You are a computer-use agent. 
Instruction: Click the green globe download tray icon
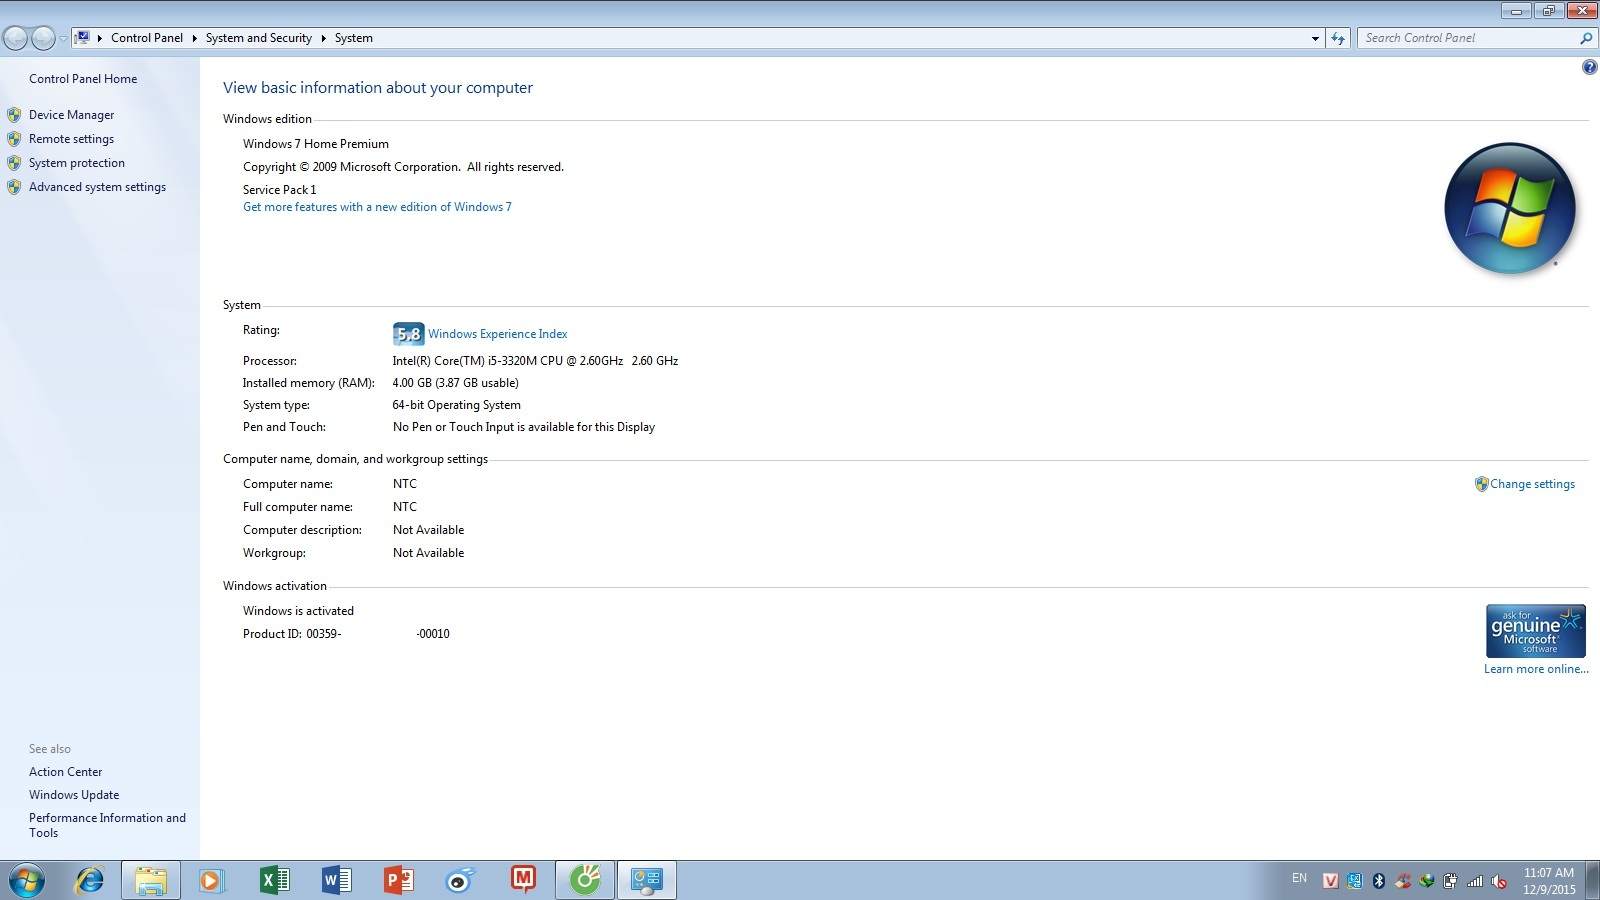click(1426, 881)
